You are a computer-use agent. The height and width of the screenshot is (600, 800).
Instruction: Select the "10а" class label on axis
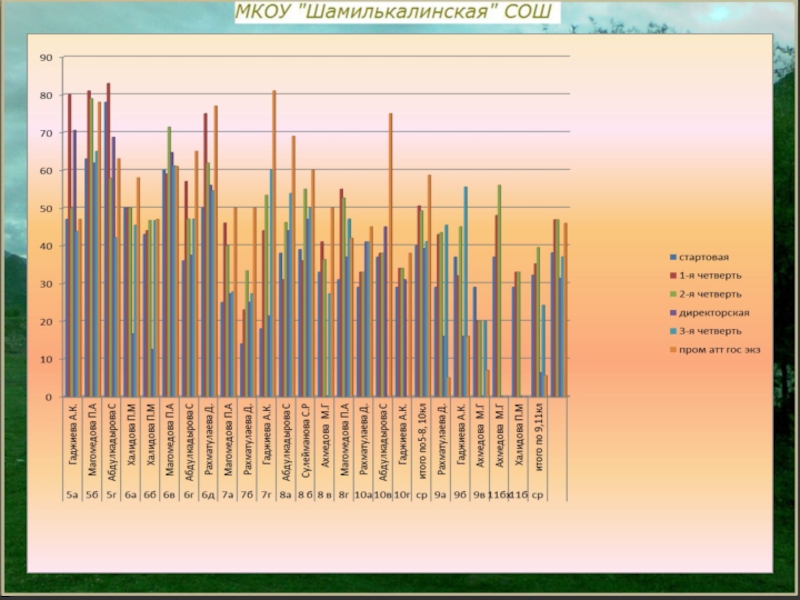pos(364,494)
